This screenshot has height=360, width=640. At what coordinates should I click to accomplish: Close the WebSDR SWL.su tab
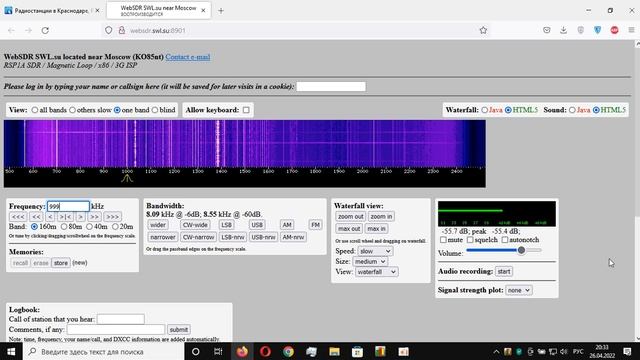[x=203, y=11]
